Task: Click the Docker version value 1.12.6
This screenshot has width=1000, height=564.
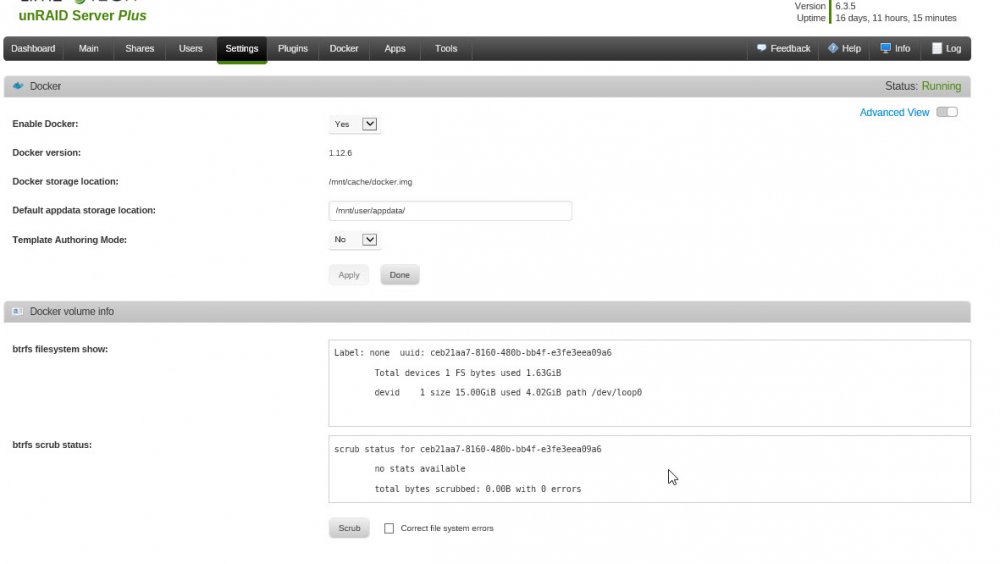Action: (x=341, y=153)
